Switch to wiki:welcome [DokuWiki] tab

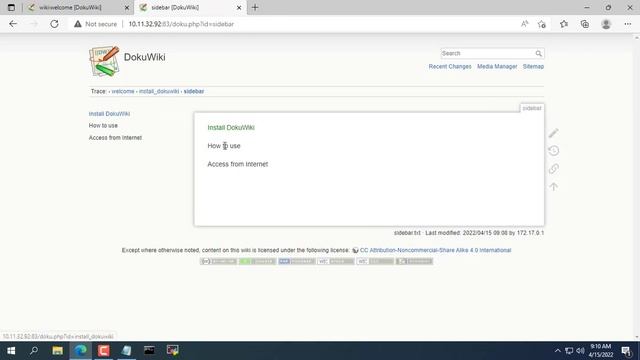tap(70, 7)
